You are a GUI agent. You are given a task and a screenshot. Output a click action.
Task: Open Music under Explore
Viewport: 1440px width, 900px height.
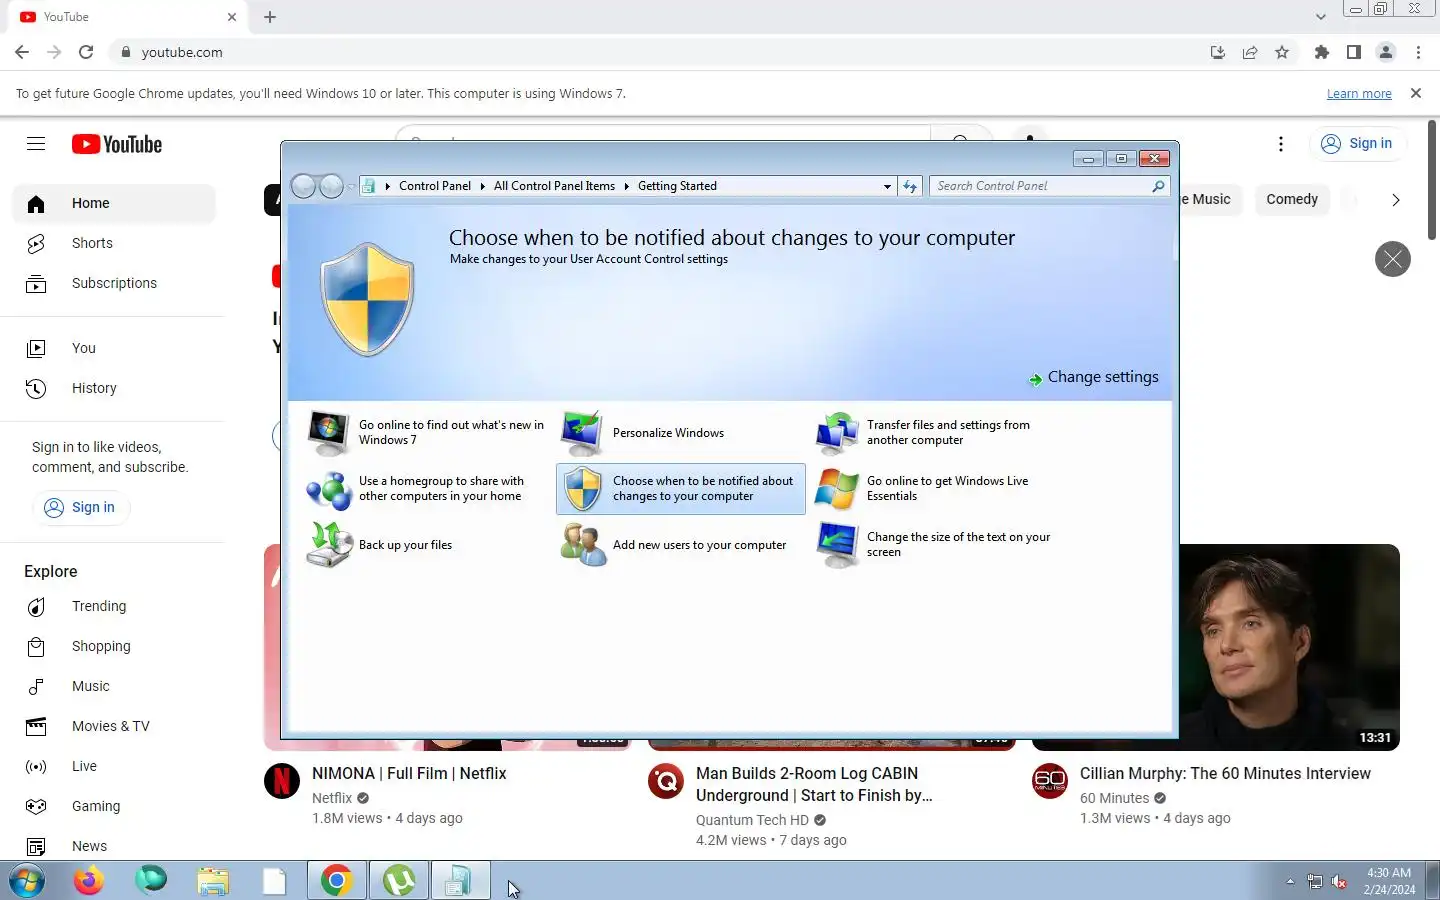[x=114, y=686]
